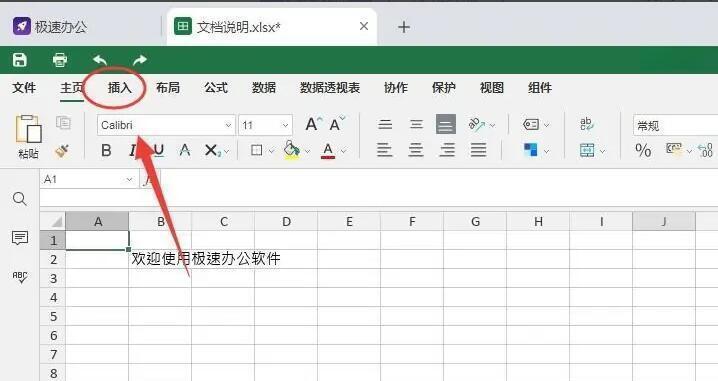
Task: Select row header 5
Action: point(53,316)
